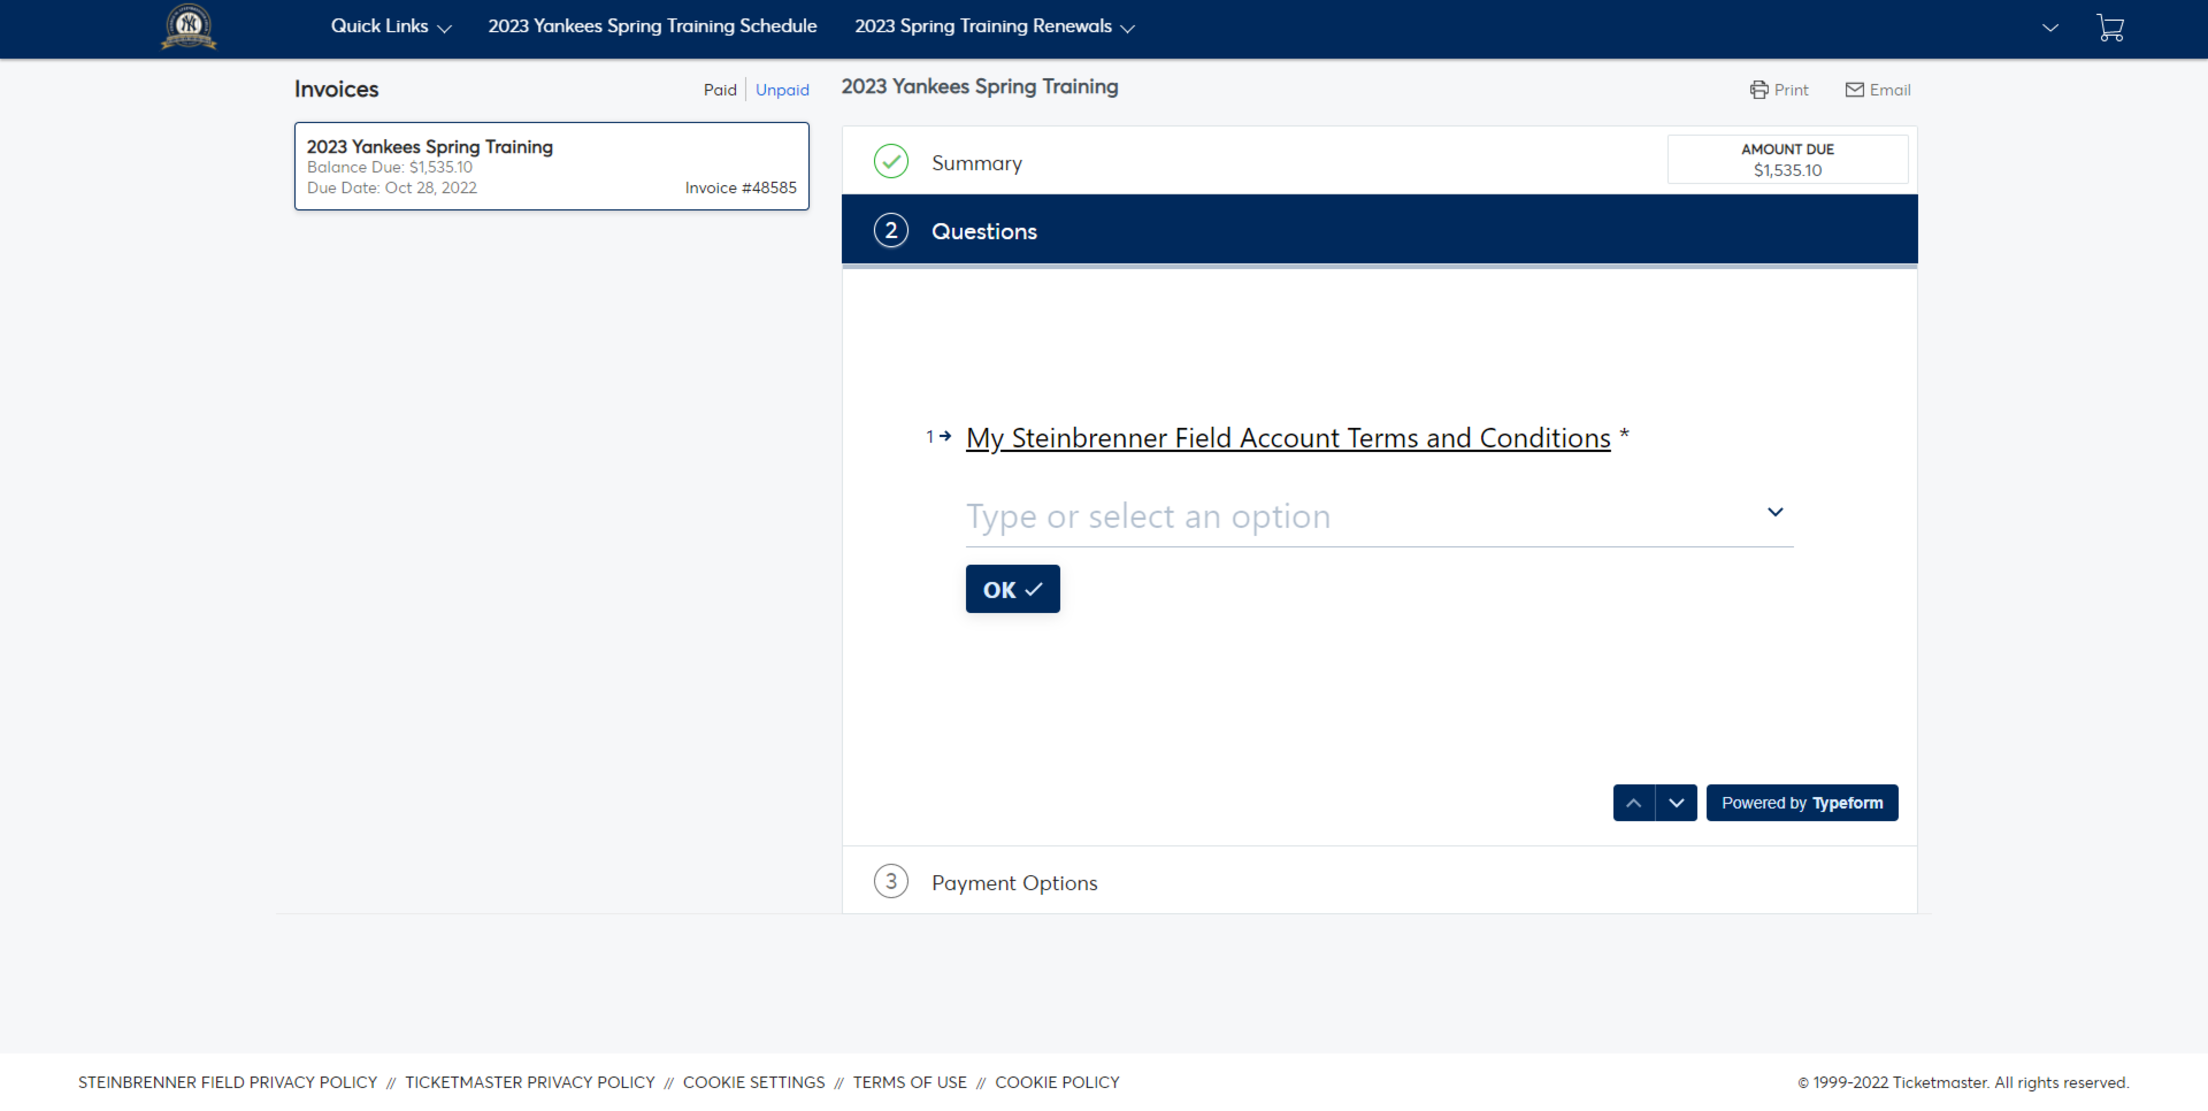2208x1111 pixels.
Task: Click the Email invoice button
Action: pyautogui.click(x=1877, y=90)
